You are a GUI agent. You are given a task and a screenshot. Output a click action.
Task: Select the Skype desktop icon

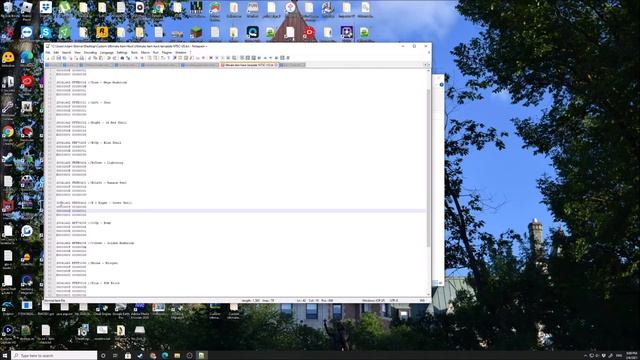tap(46, 33)
